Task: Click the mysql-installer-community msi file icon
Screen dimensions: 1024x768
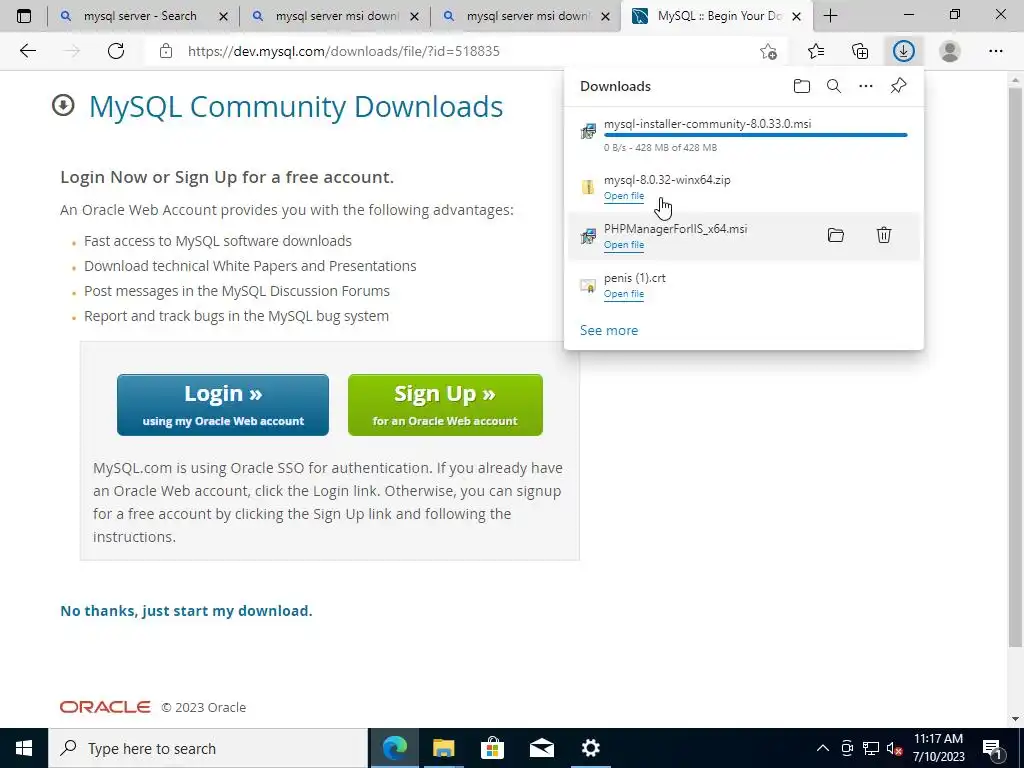Action: (588, 131)
